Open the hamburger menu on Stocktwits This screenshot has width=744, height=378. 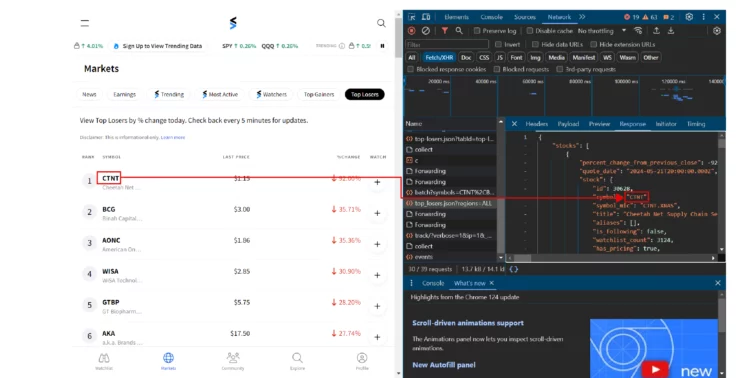pyautogui.click(x=85, y=23)
